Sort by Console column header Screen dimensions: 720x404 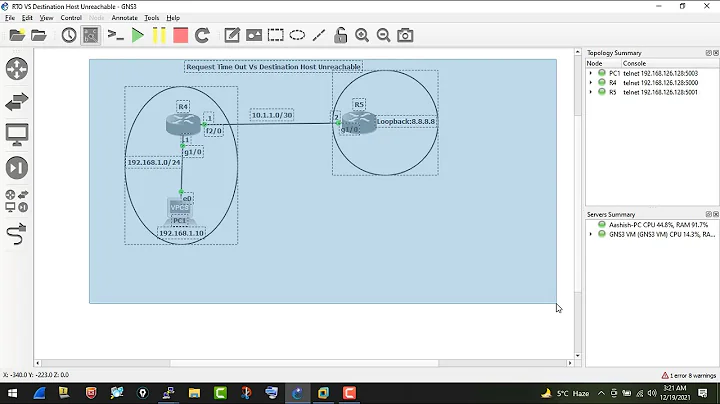(x=670, y=63)
